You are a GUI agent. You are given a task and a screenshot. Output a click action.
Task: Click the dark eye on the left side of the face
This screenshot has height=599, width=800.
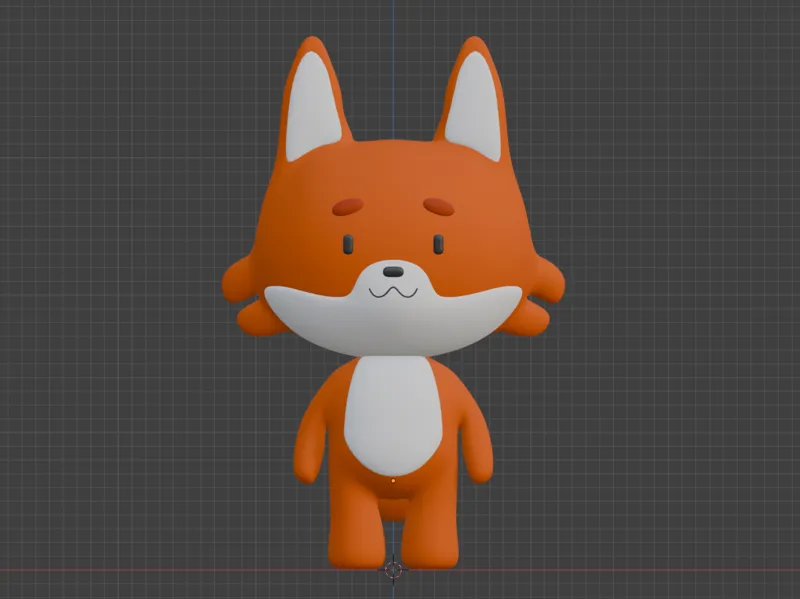[x=348, y=244]
